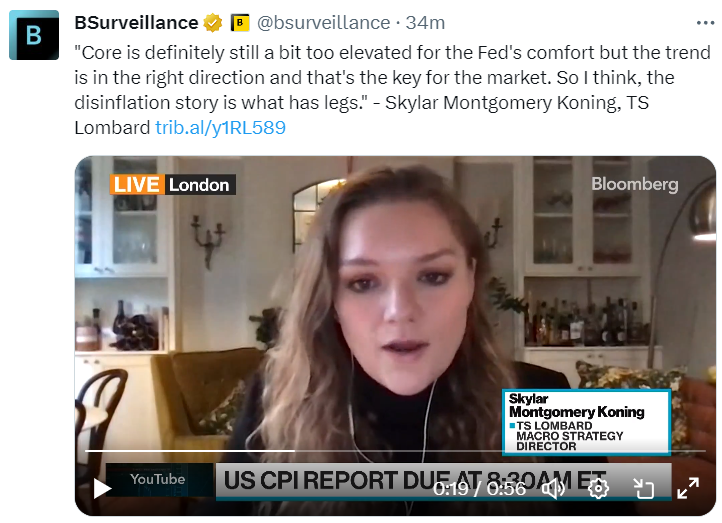Click the Bloomberg affiliate badge icon
Screen dimensions: 722x523
[x=240, y=23]
